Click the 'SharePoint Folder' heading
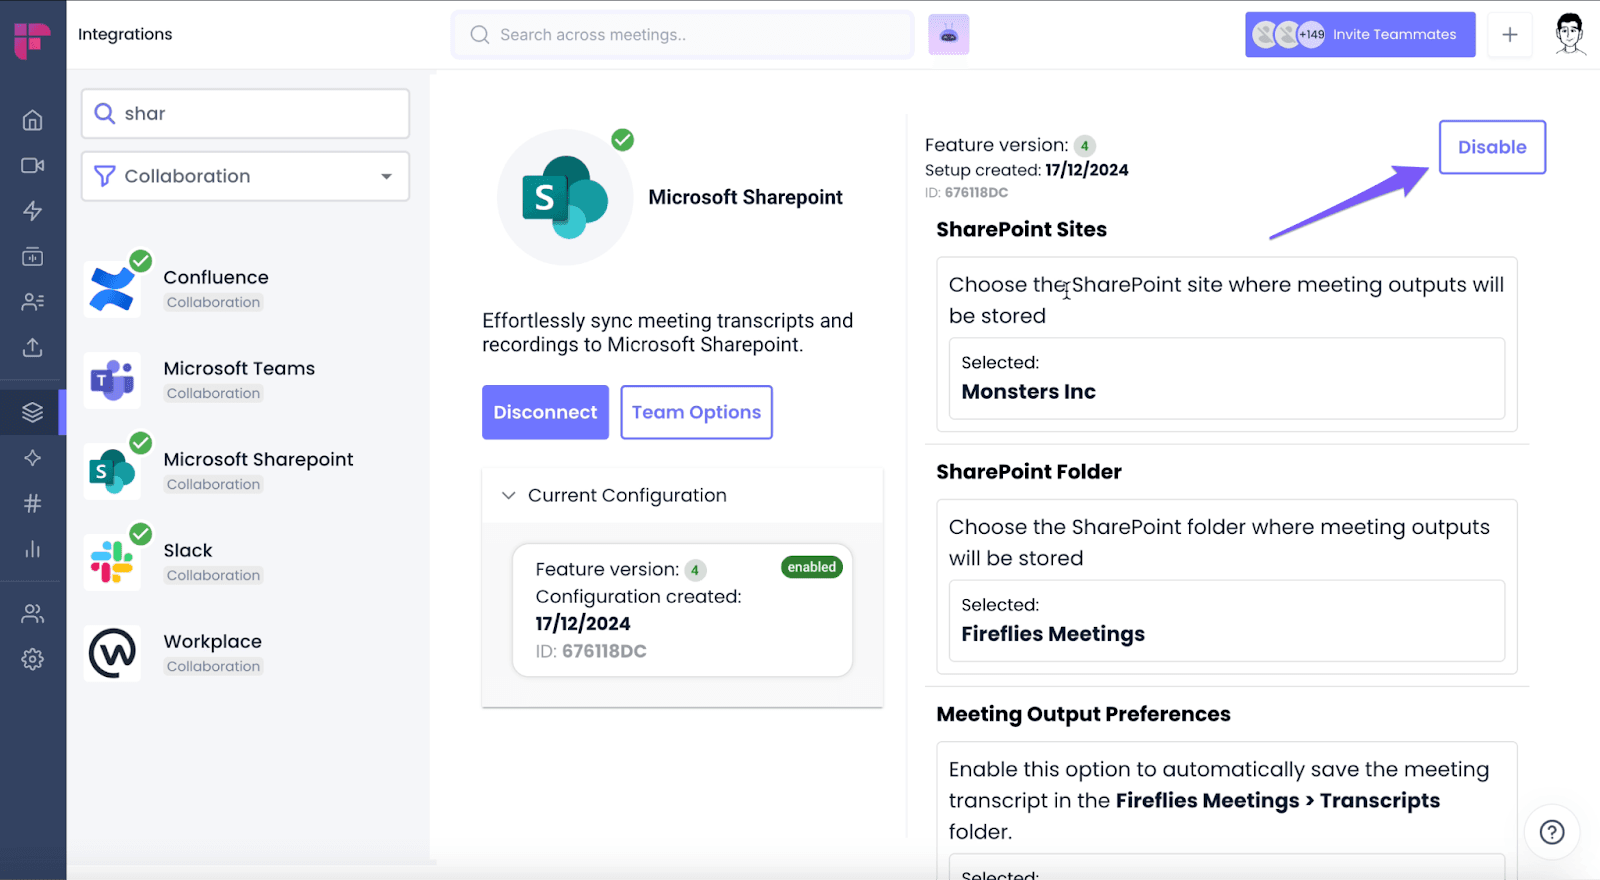1600x880 pixels. pyautogui.click(x=1029, y=471)
